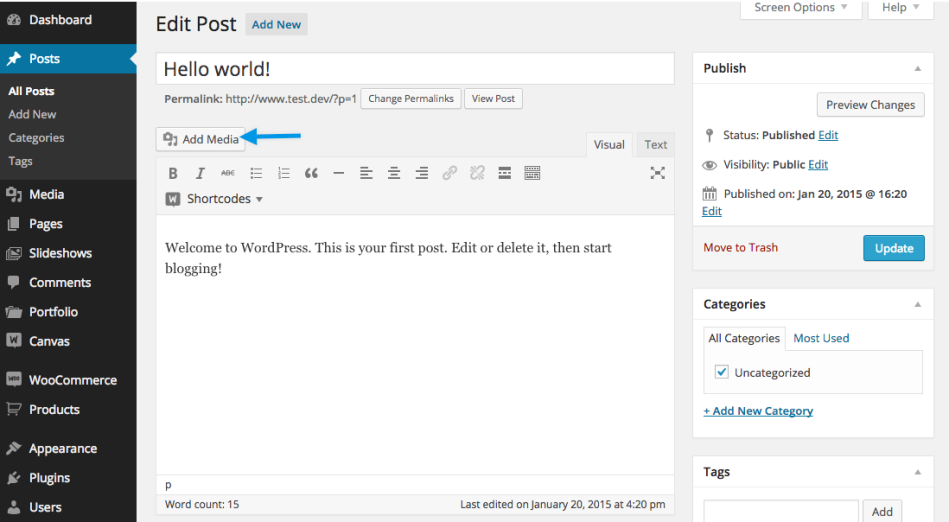Insert a bulleted list

pos(256,173)
